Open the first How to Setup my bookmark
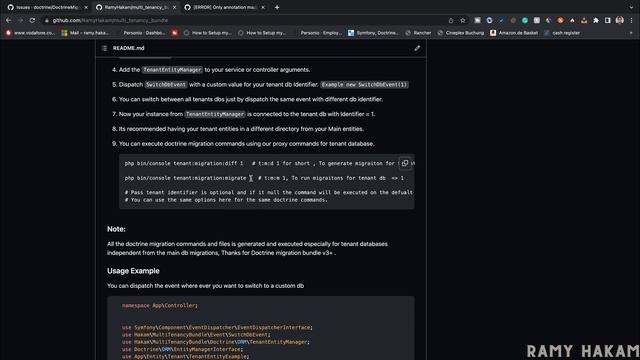 (x=208, y=33)
